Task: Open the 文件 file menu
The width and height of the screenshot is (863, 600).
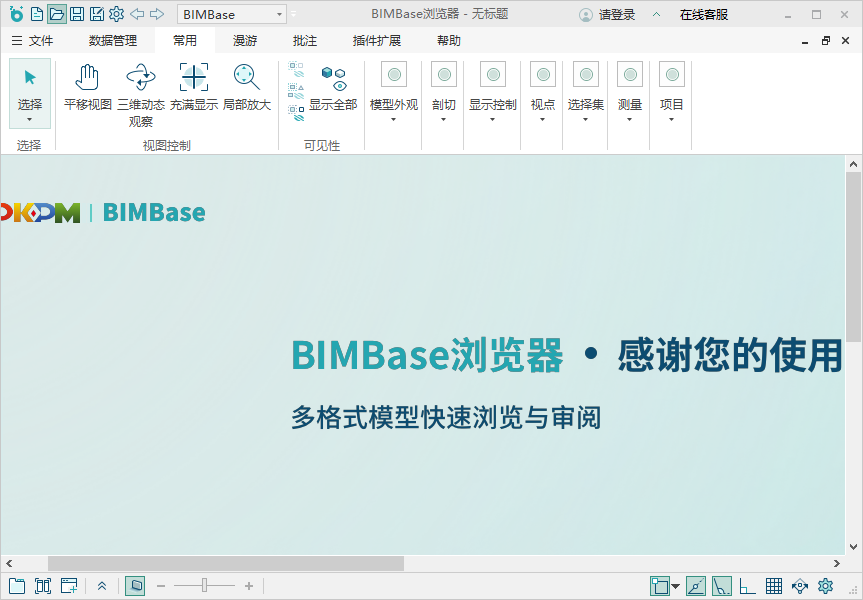Action: click(x=32, y=41)
